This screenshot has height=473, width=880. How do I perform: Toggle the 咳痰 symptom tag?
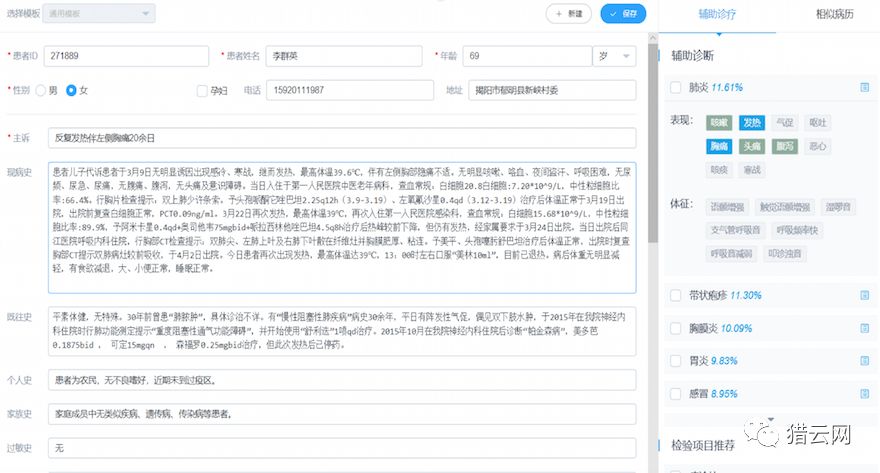pyautogui.click(x=719, y=170)
